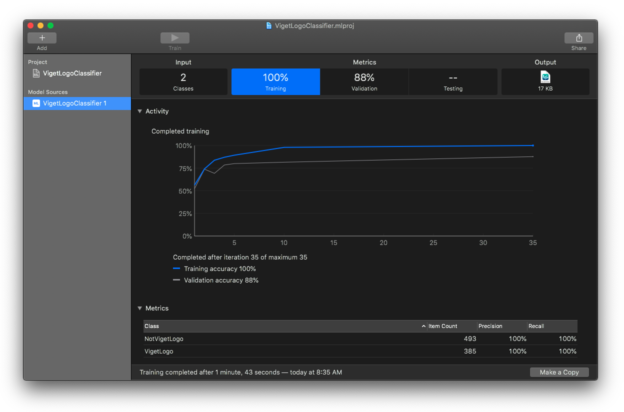This screenshot has height=412, width=624.
Task: Click the Add plus toolbar button
Action: tap(42, 38)
